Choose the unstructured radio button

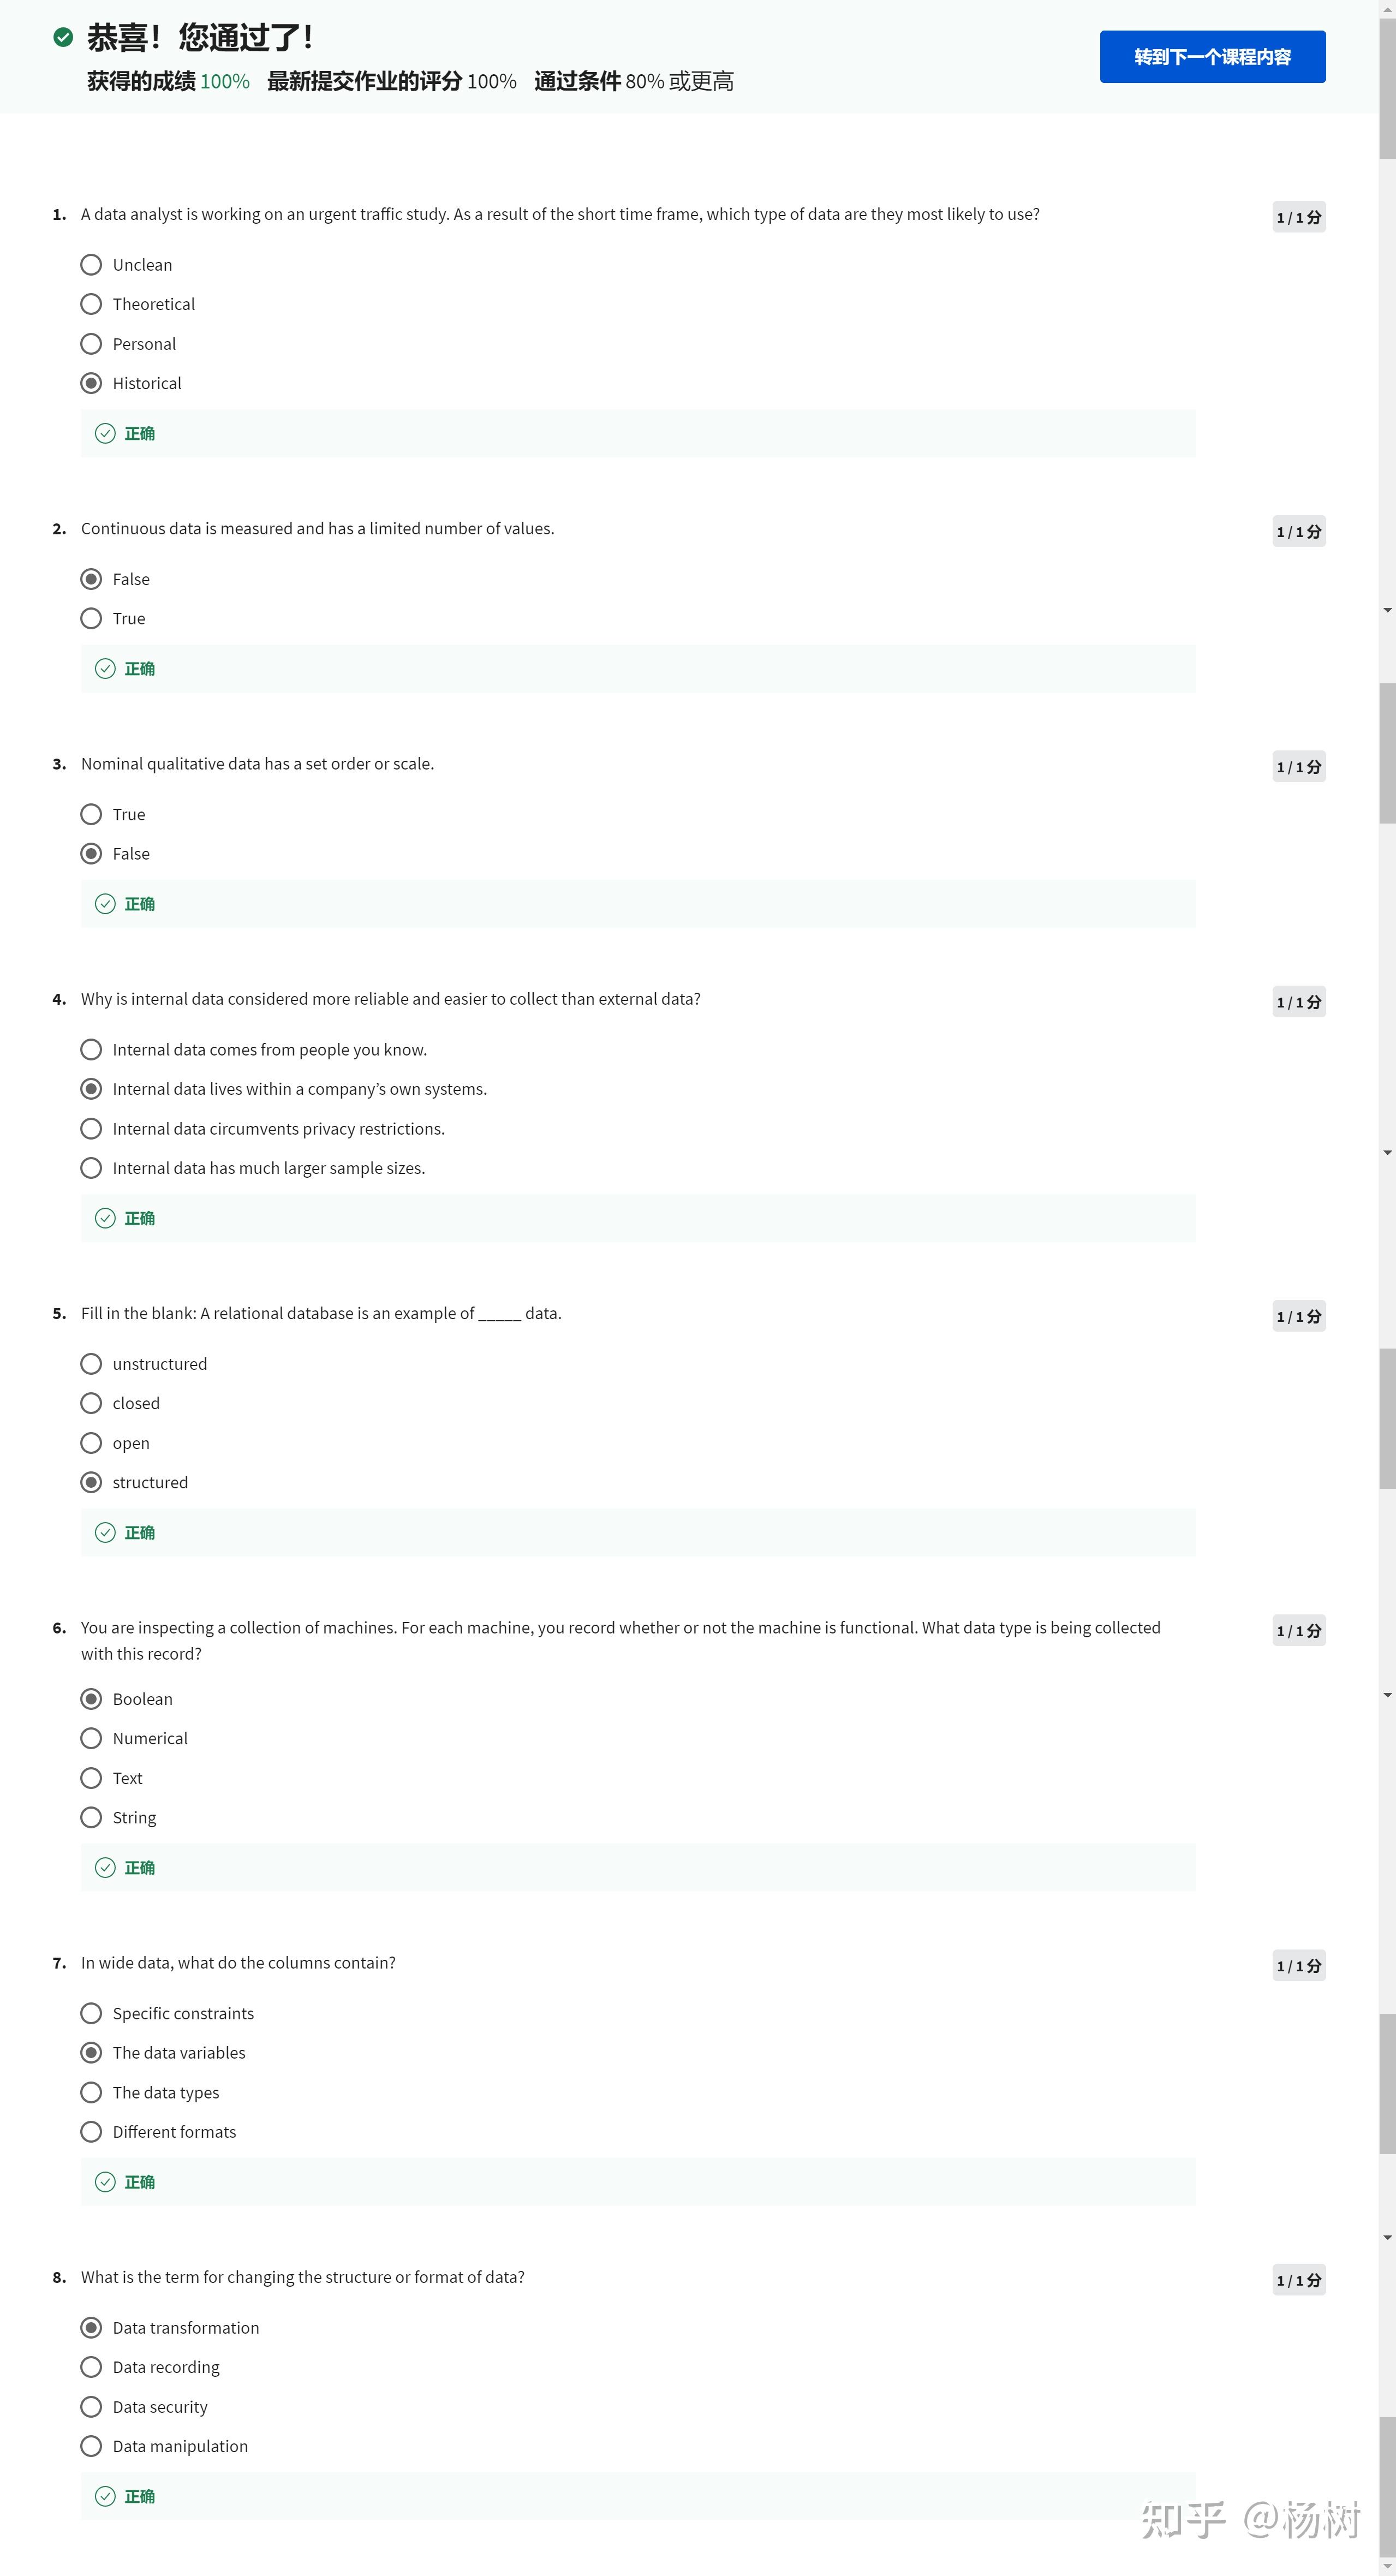pos(91,1364)
